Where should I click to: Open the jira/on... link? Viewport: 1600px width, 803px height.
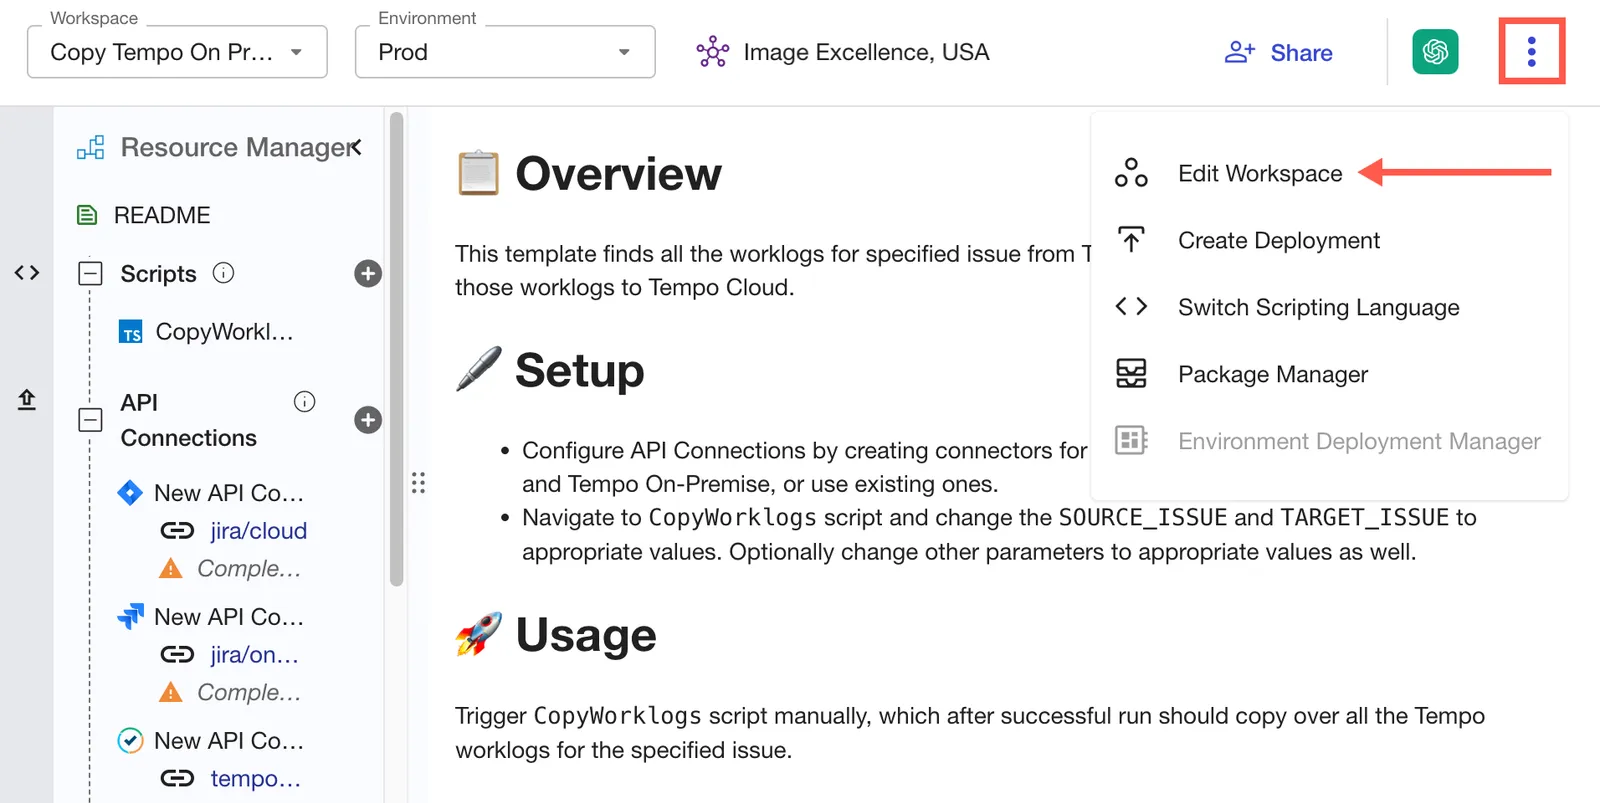pos(254,655)
